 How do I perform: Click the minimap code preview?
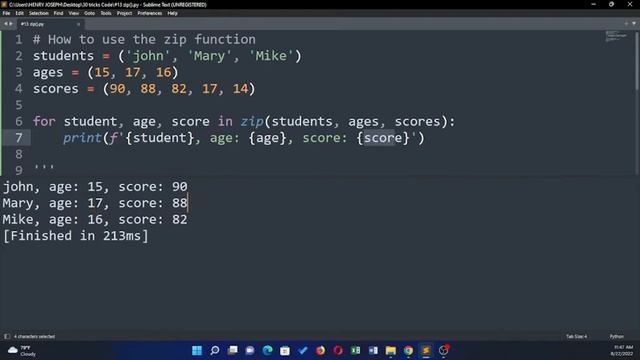(x=616, y=36)
